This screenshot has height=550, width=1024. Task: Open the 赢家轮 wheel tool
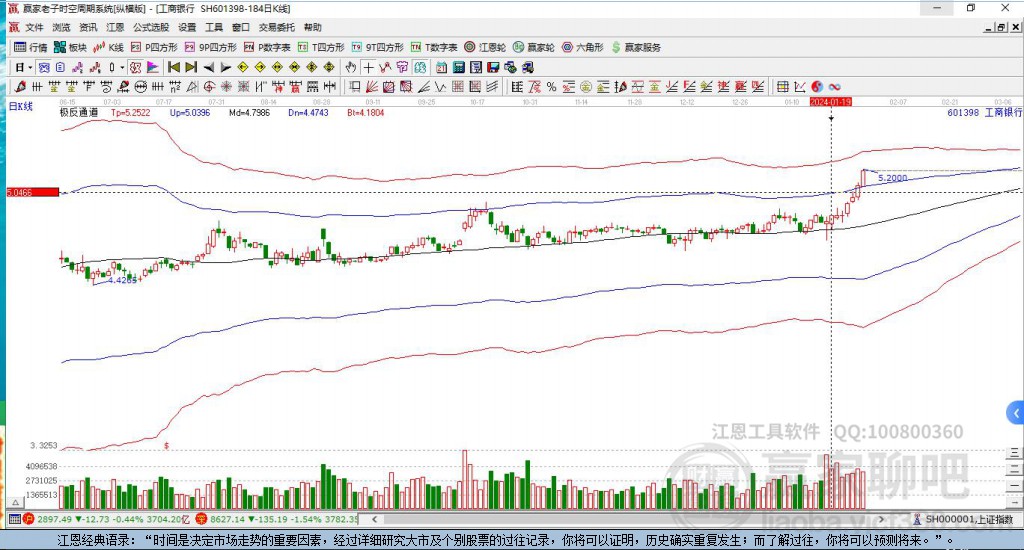pos(534,47)
